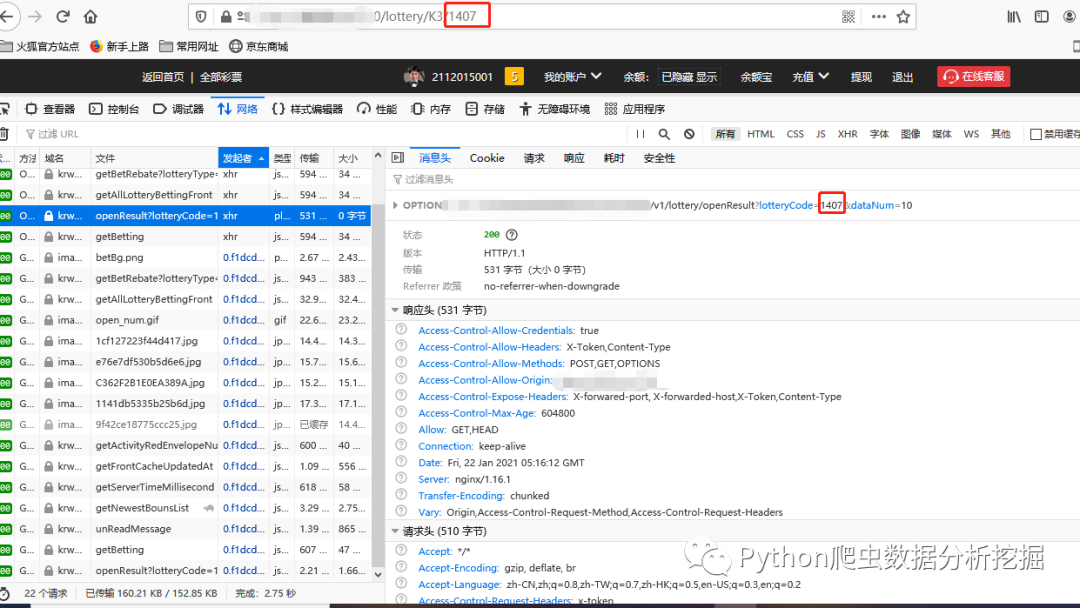
Task: Filter requests by 图像 type
Action: tap(910, 134)
